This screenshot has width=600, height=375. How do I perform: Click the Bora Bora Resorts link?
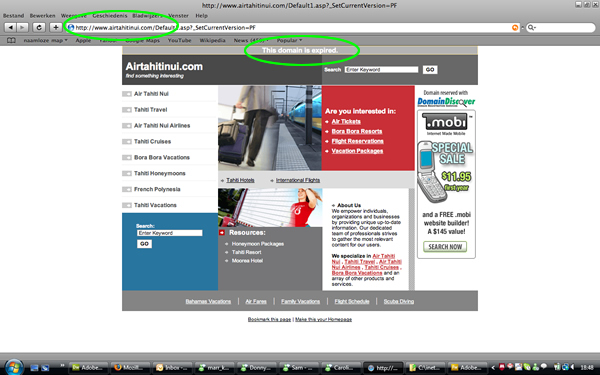[x=357, y=131]
